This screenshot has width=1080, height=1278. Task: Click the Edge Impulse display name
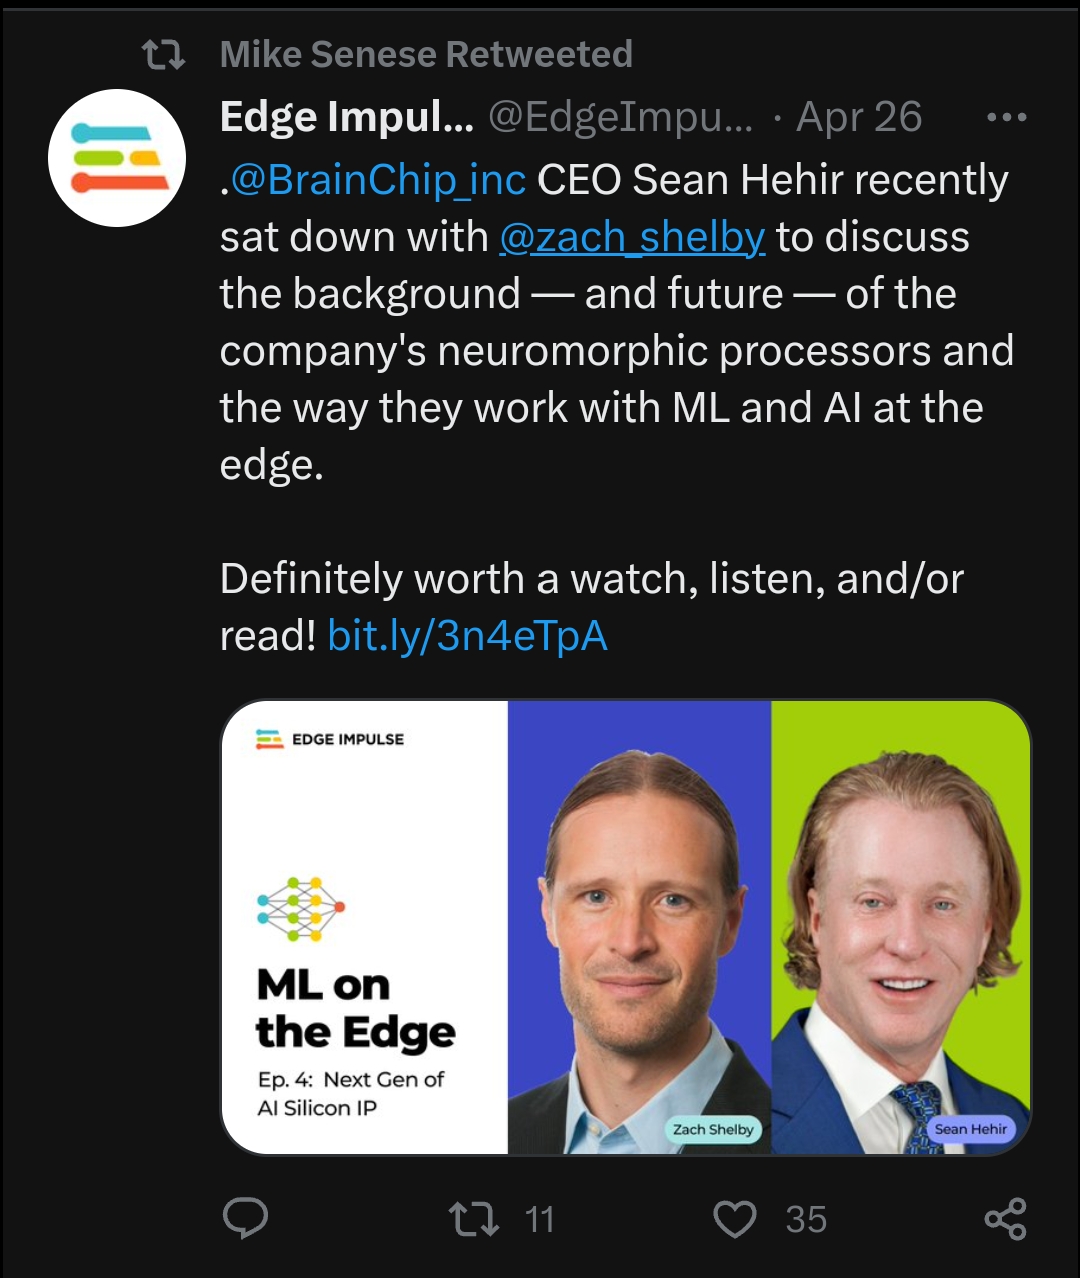click(346, 118)
